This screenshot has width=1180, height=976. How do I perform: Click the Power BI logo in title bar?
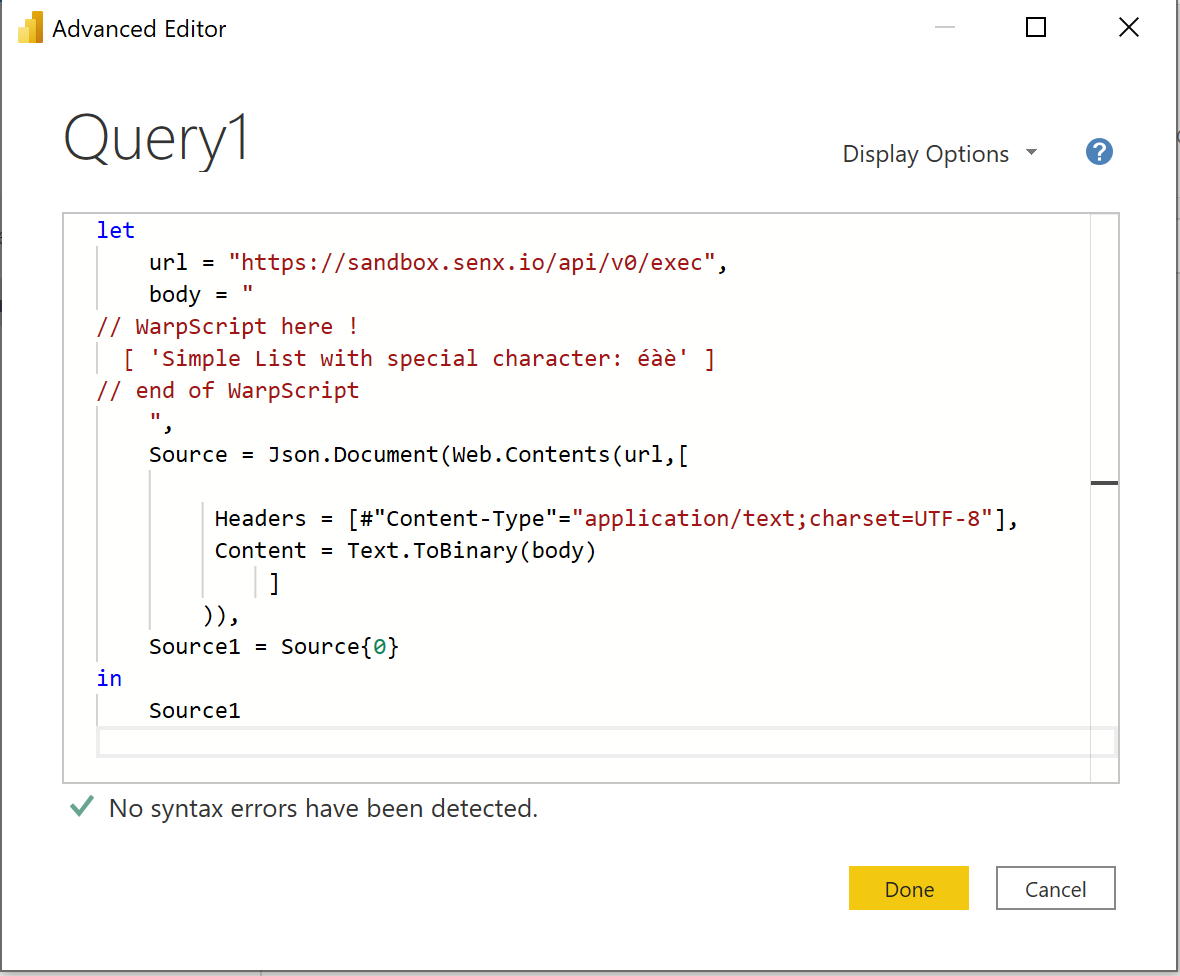pyautogui.click(x=30, y=27)
